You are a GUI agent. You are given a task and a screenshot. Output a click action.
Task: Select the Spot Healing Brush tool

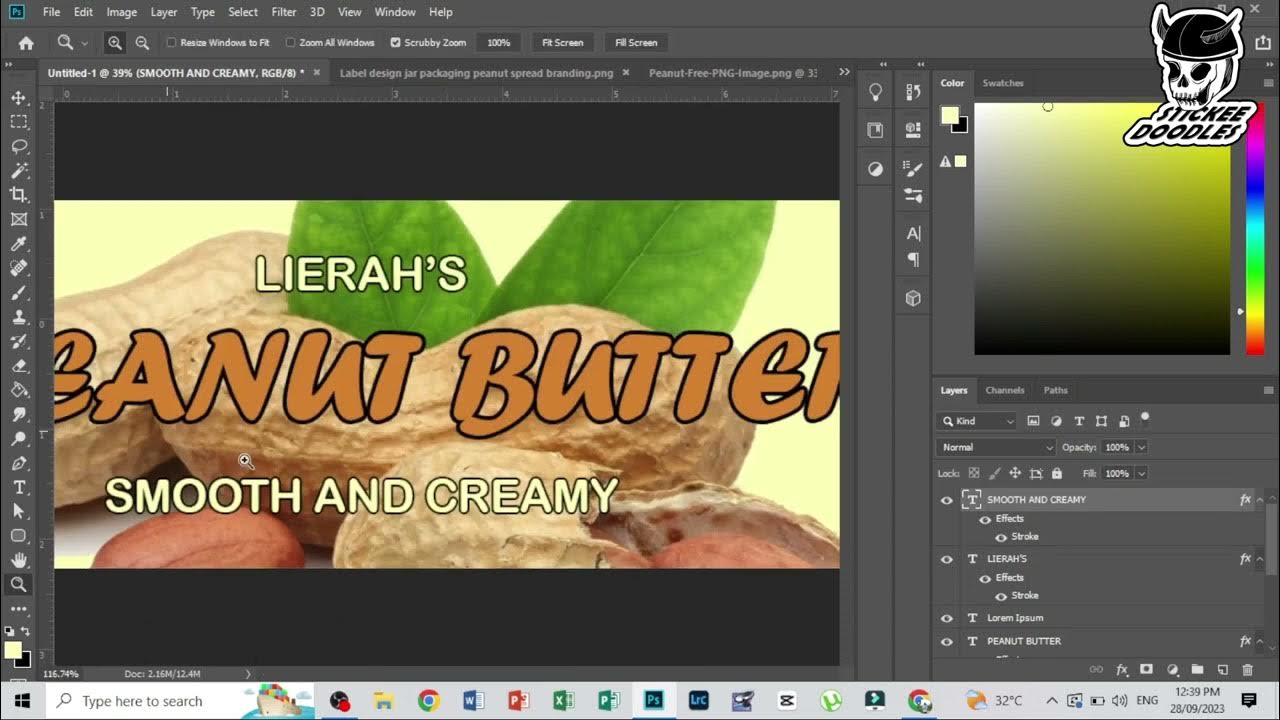click(19, 268)
